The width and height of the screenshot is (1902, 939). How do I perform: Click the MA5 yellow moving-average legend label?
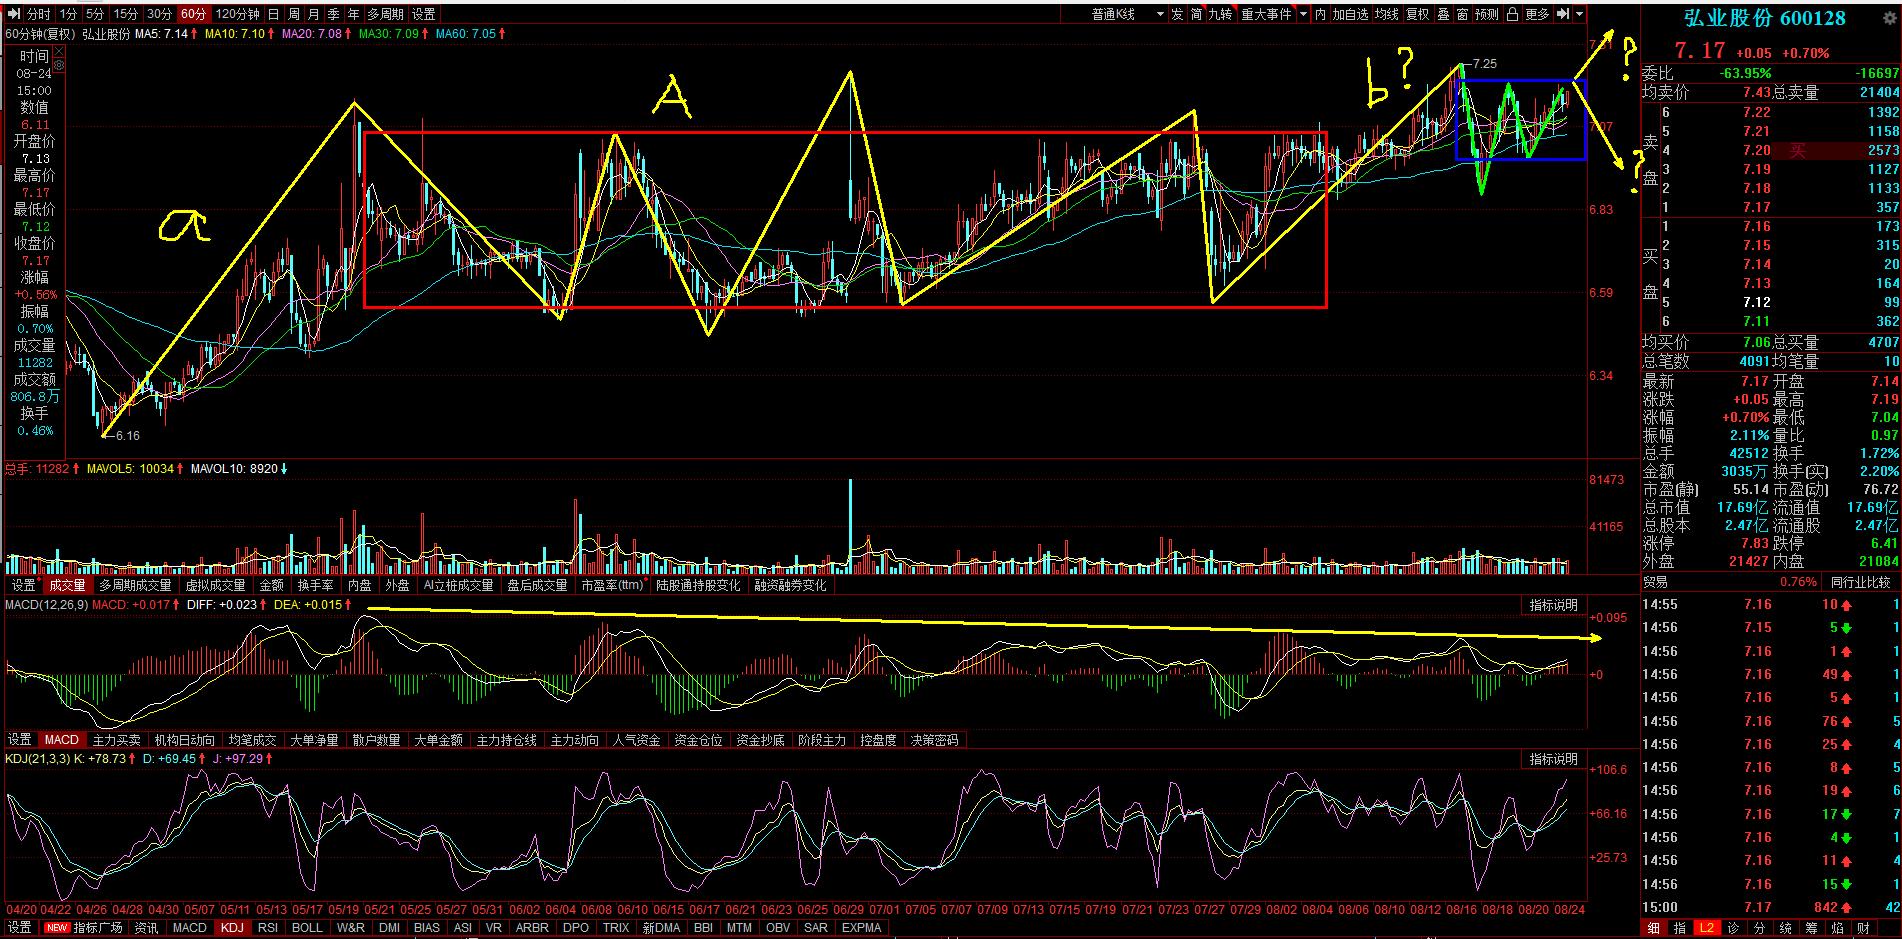click(x=161, y=34)
